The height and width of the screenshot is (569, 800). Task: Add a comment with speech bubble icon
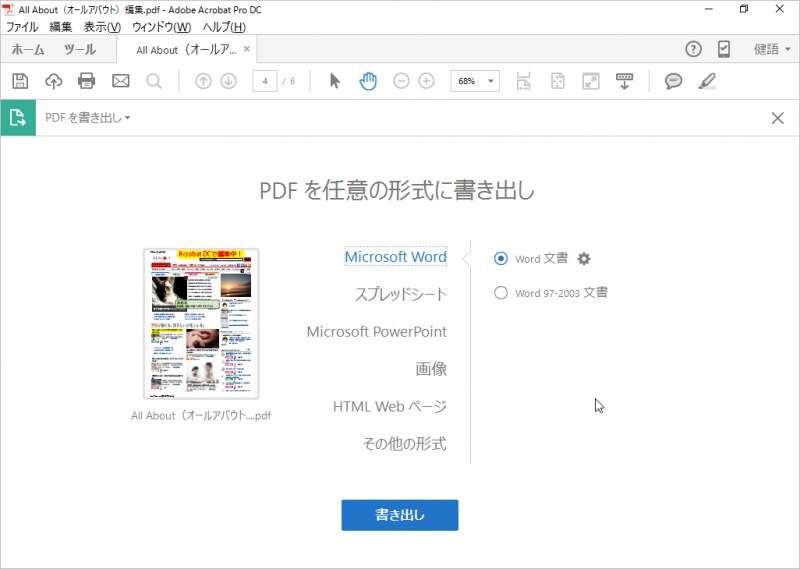click(673, 81)
